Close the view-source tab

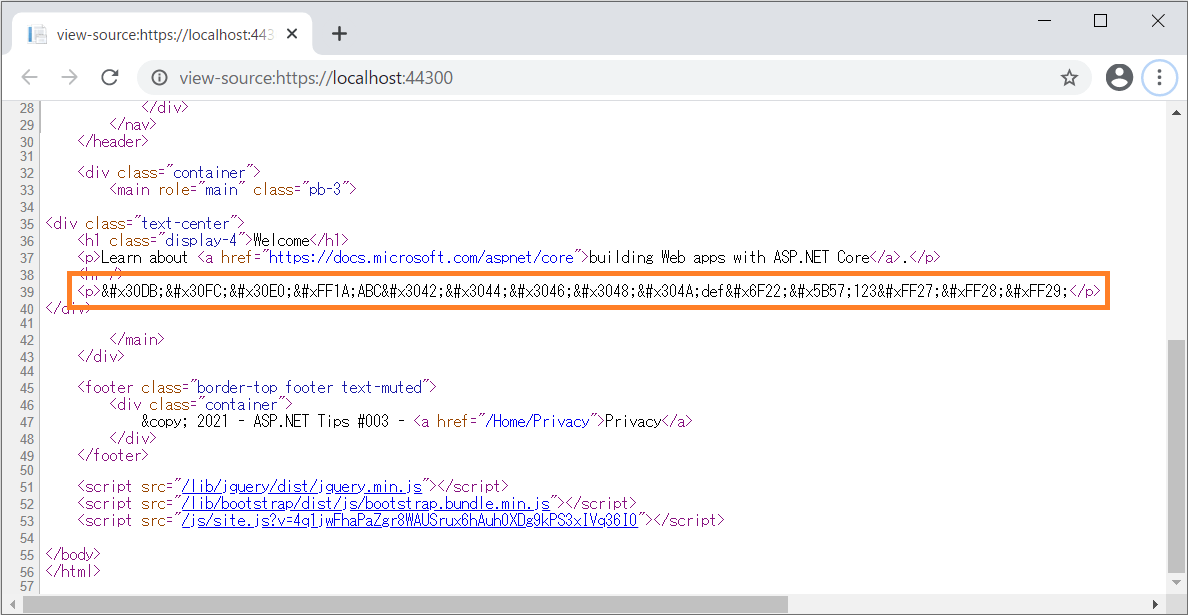(292, 34)
